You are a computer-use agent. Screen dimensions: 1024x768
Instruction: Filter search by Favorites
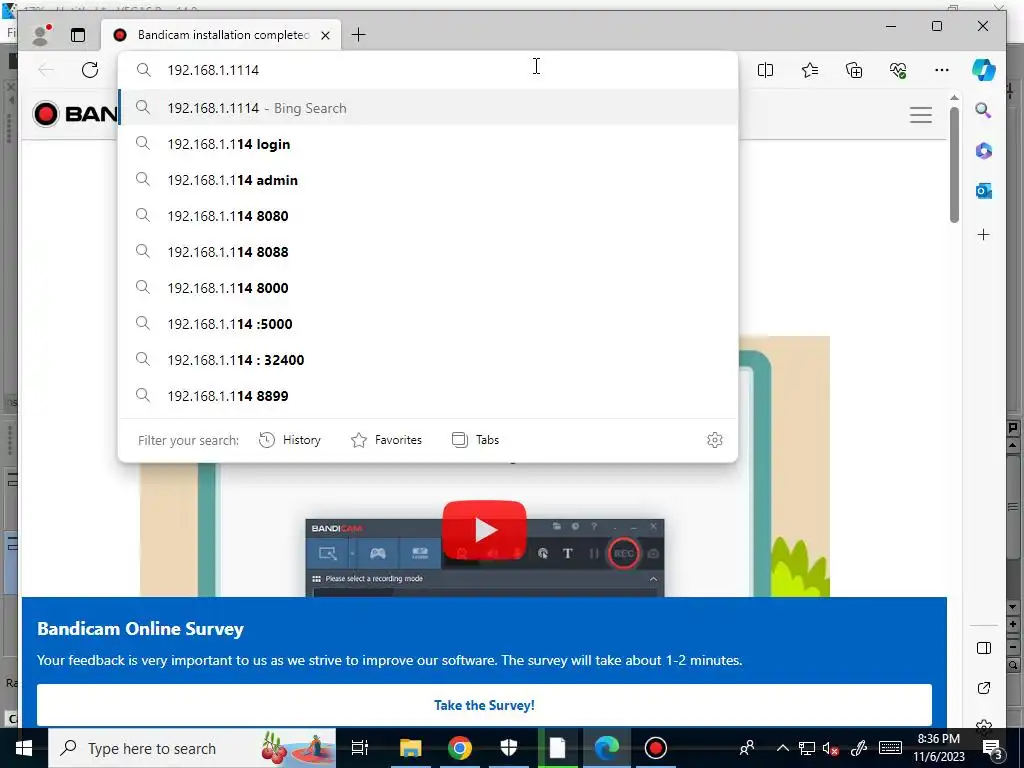[x=387, y=440]
